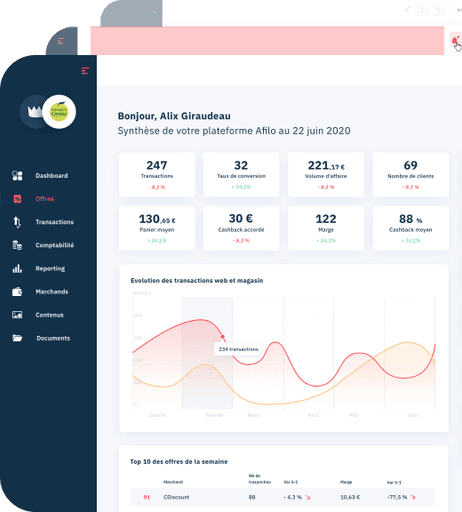Image resolution: width=462 pixels, height=512 pixels.
Task: Click the chart title Evolution des transactions
Action: (x=197, y=281)
